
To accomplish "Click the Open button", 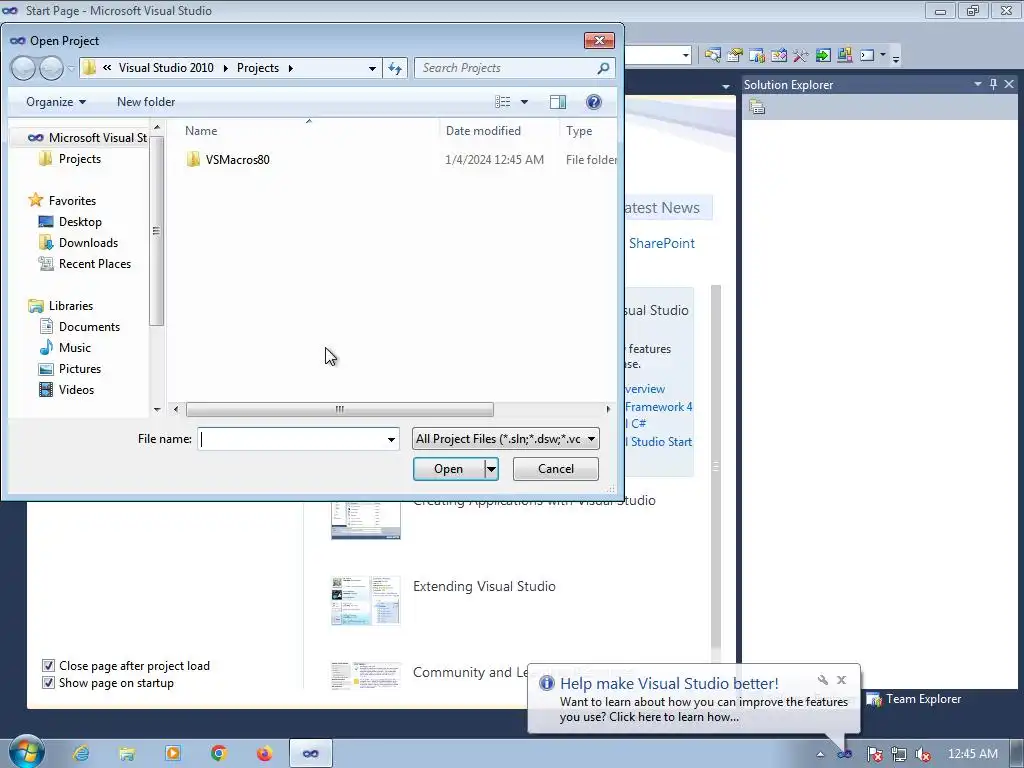I will point(449,469).
